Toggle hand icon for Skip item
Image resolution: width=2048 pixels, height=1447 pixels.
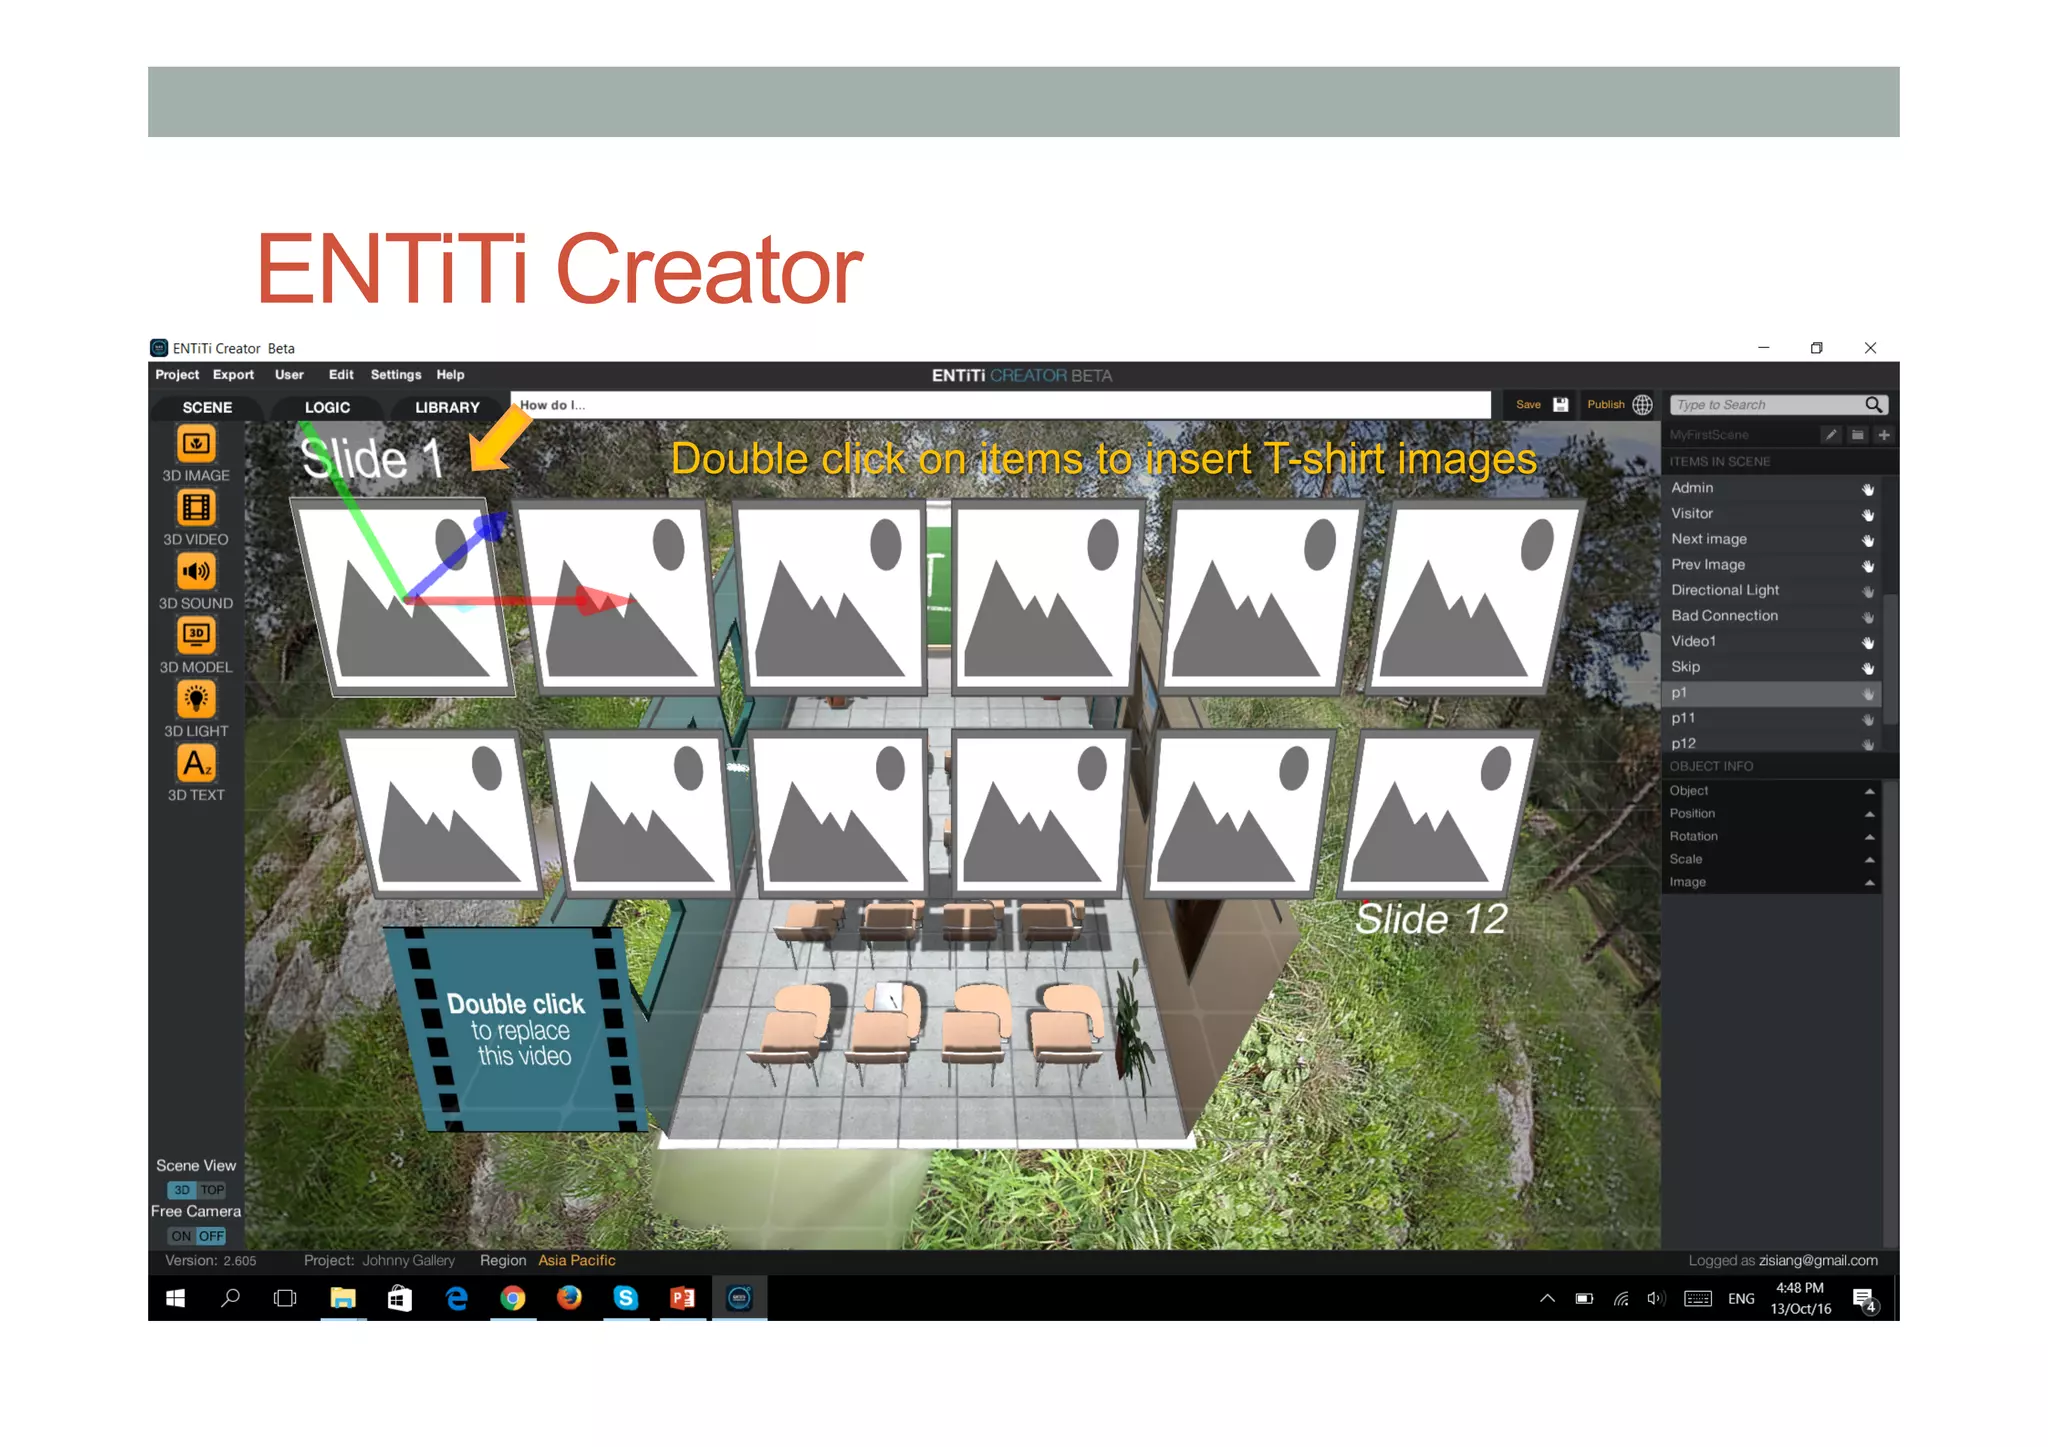pos(1867,668)
